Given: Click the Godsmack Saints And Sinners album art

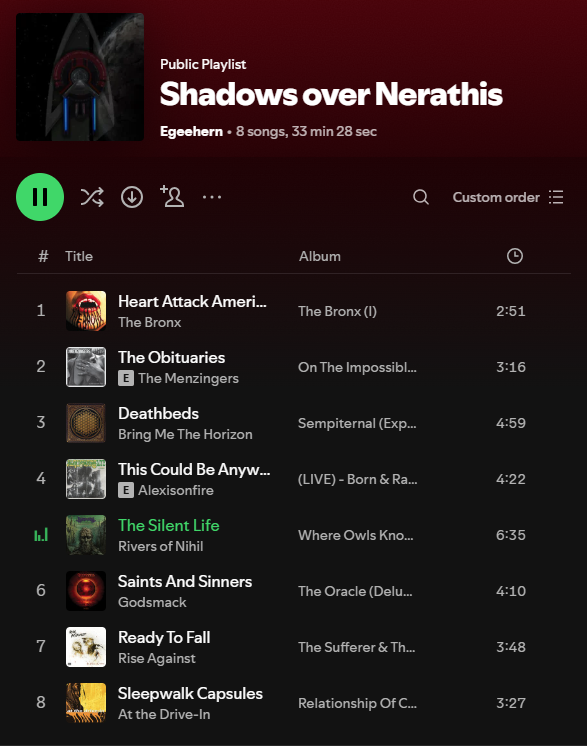Looking at the screenshot, I should click(x=86, y=591).
